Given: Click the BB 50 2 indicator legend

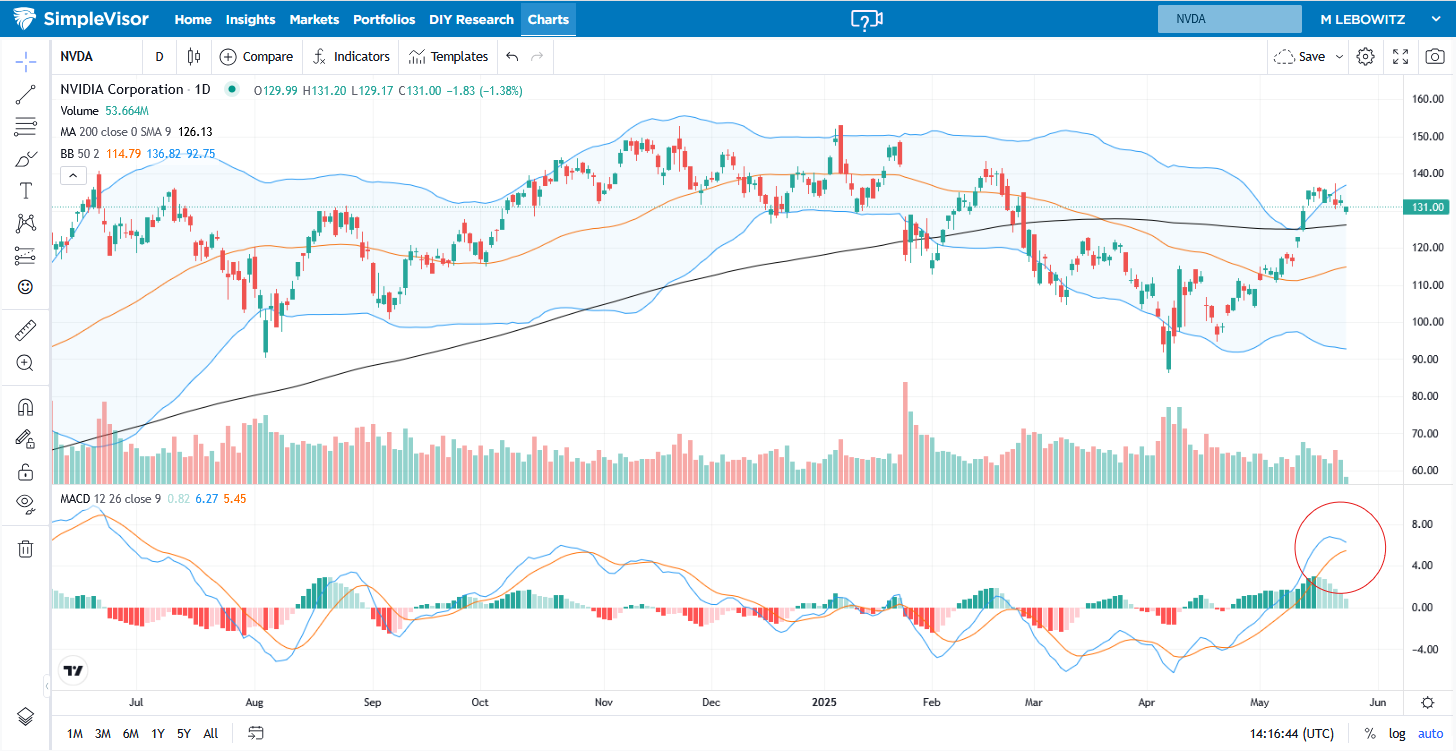Looking at the screenshot, I should click(137, 154).
